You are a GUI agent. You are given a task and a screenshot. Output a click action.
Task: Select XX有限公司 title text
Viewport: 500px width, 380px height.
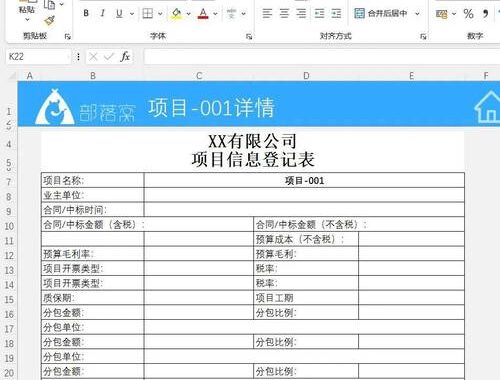tap(252, 141)
